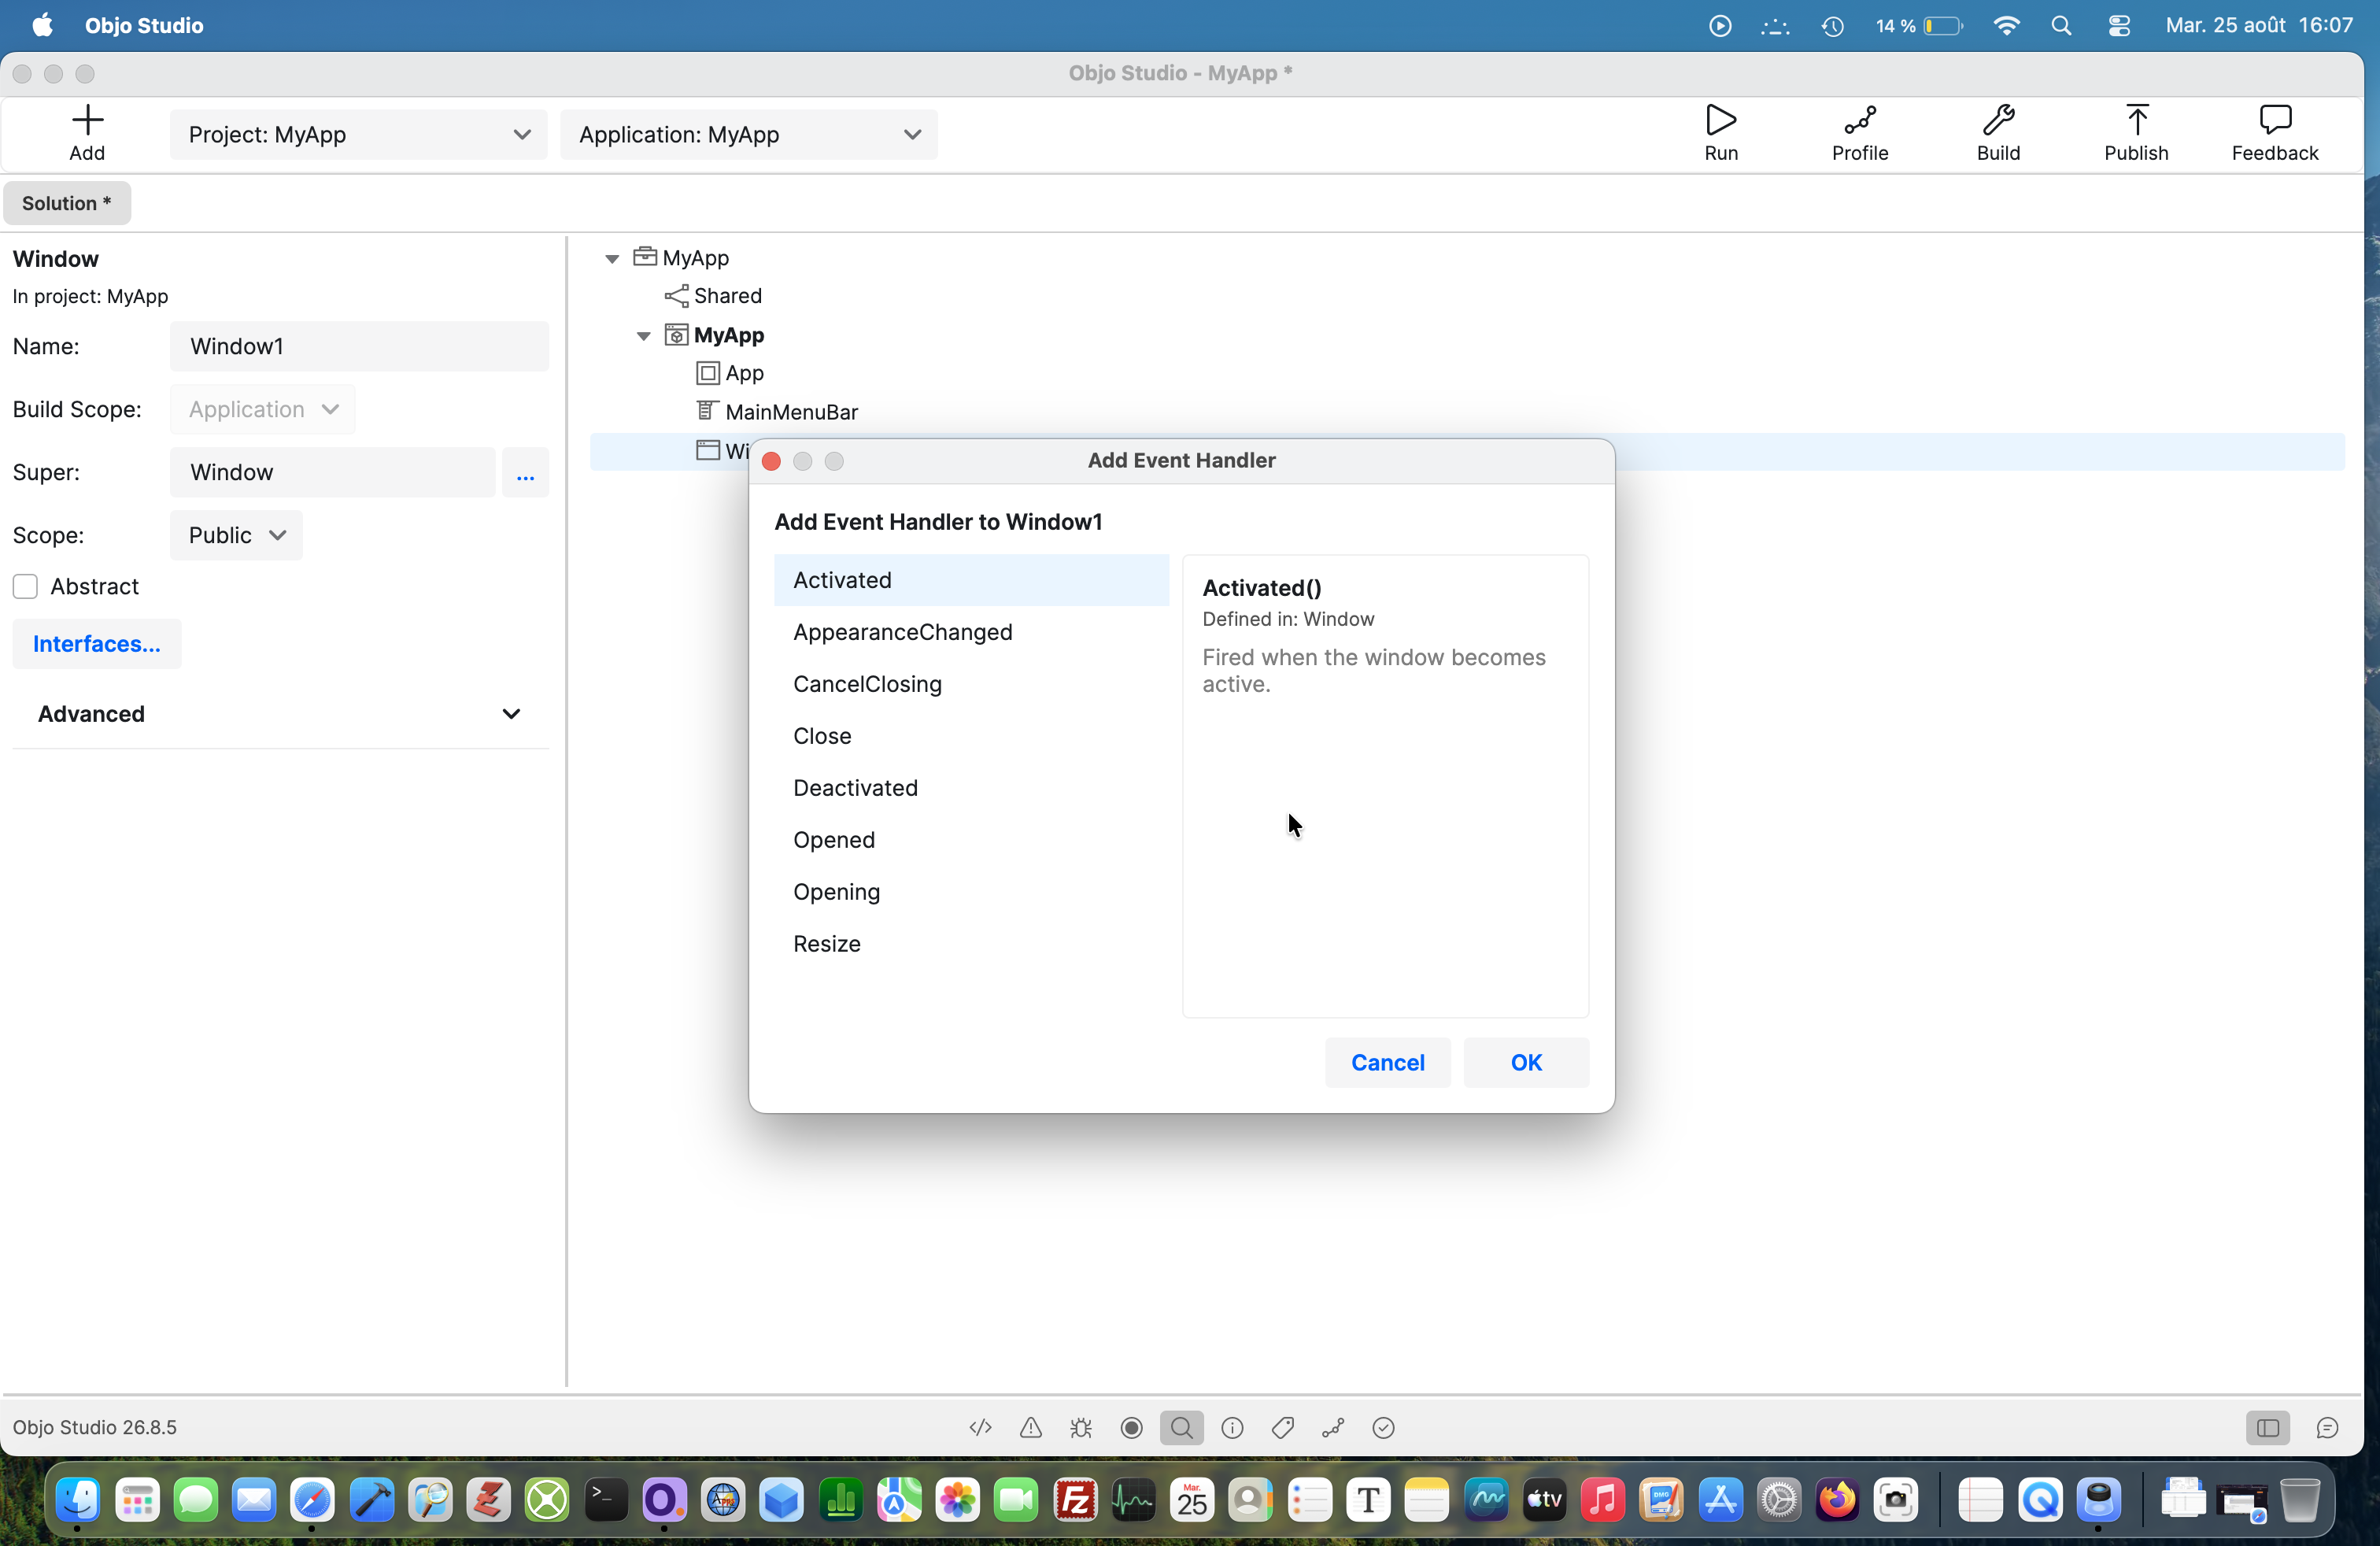The height and width of the screenshot is (1546, 2380).
Task: Open the Profile tool in toolbar
Action: coord(1859,133)
